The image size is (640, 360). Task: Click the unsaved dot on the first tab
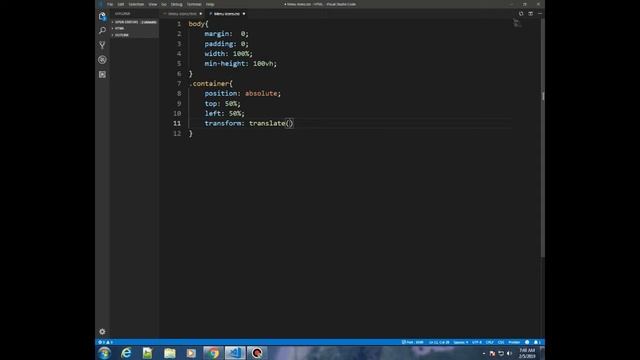[x=200, y=14]
